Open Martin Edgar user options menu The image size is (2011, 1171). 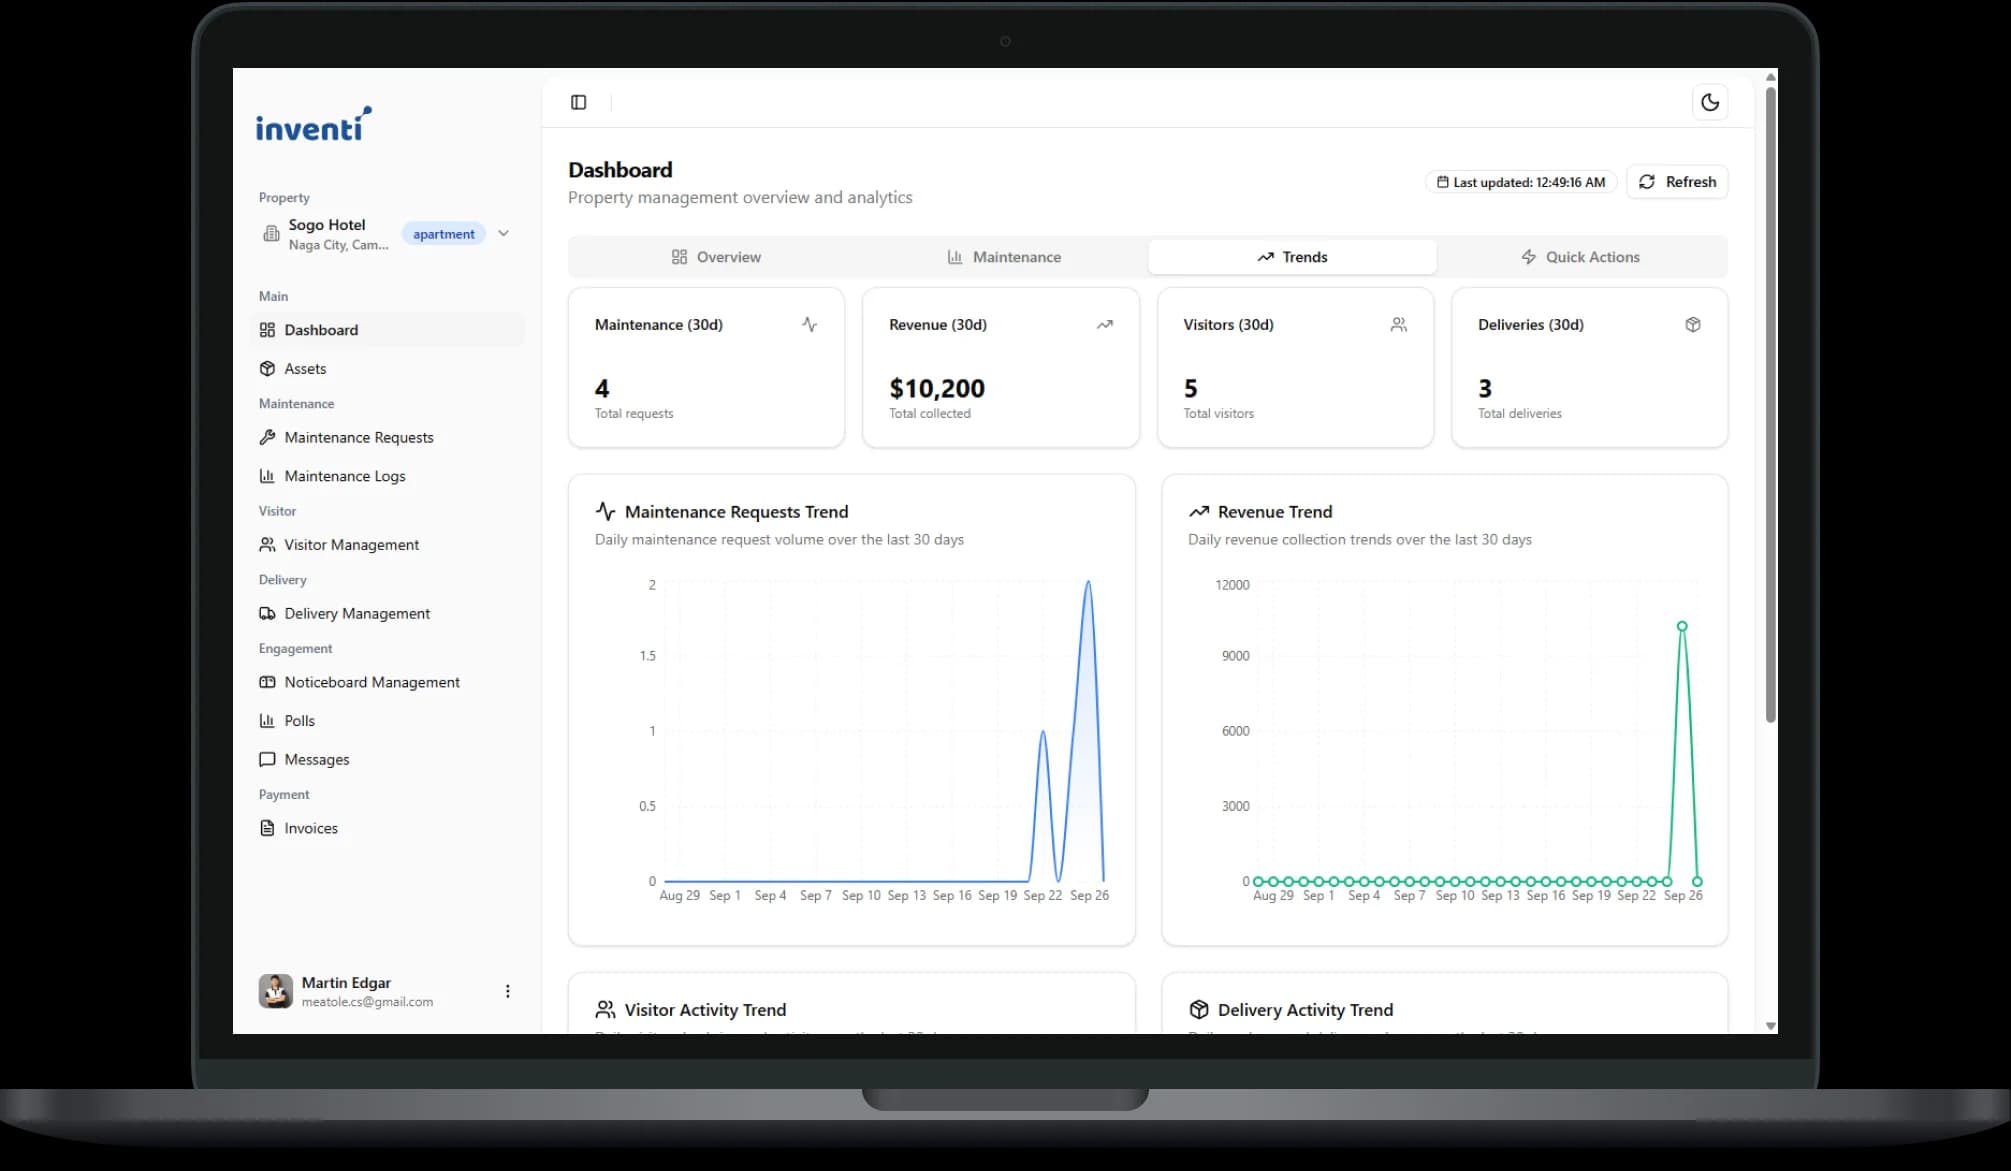pos(508,991)
